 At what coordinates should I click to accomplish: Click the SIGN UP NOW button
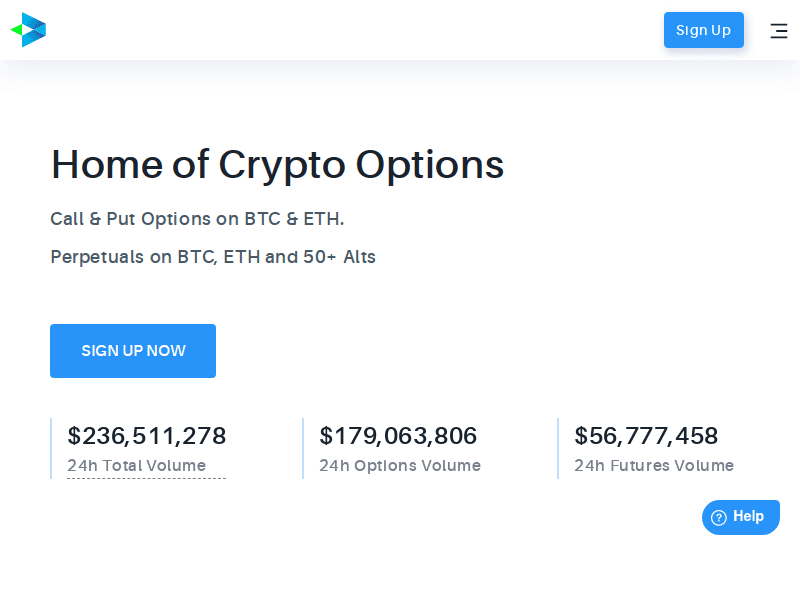(133, 351)
